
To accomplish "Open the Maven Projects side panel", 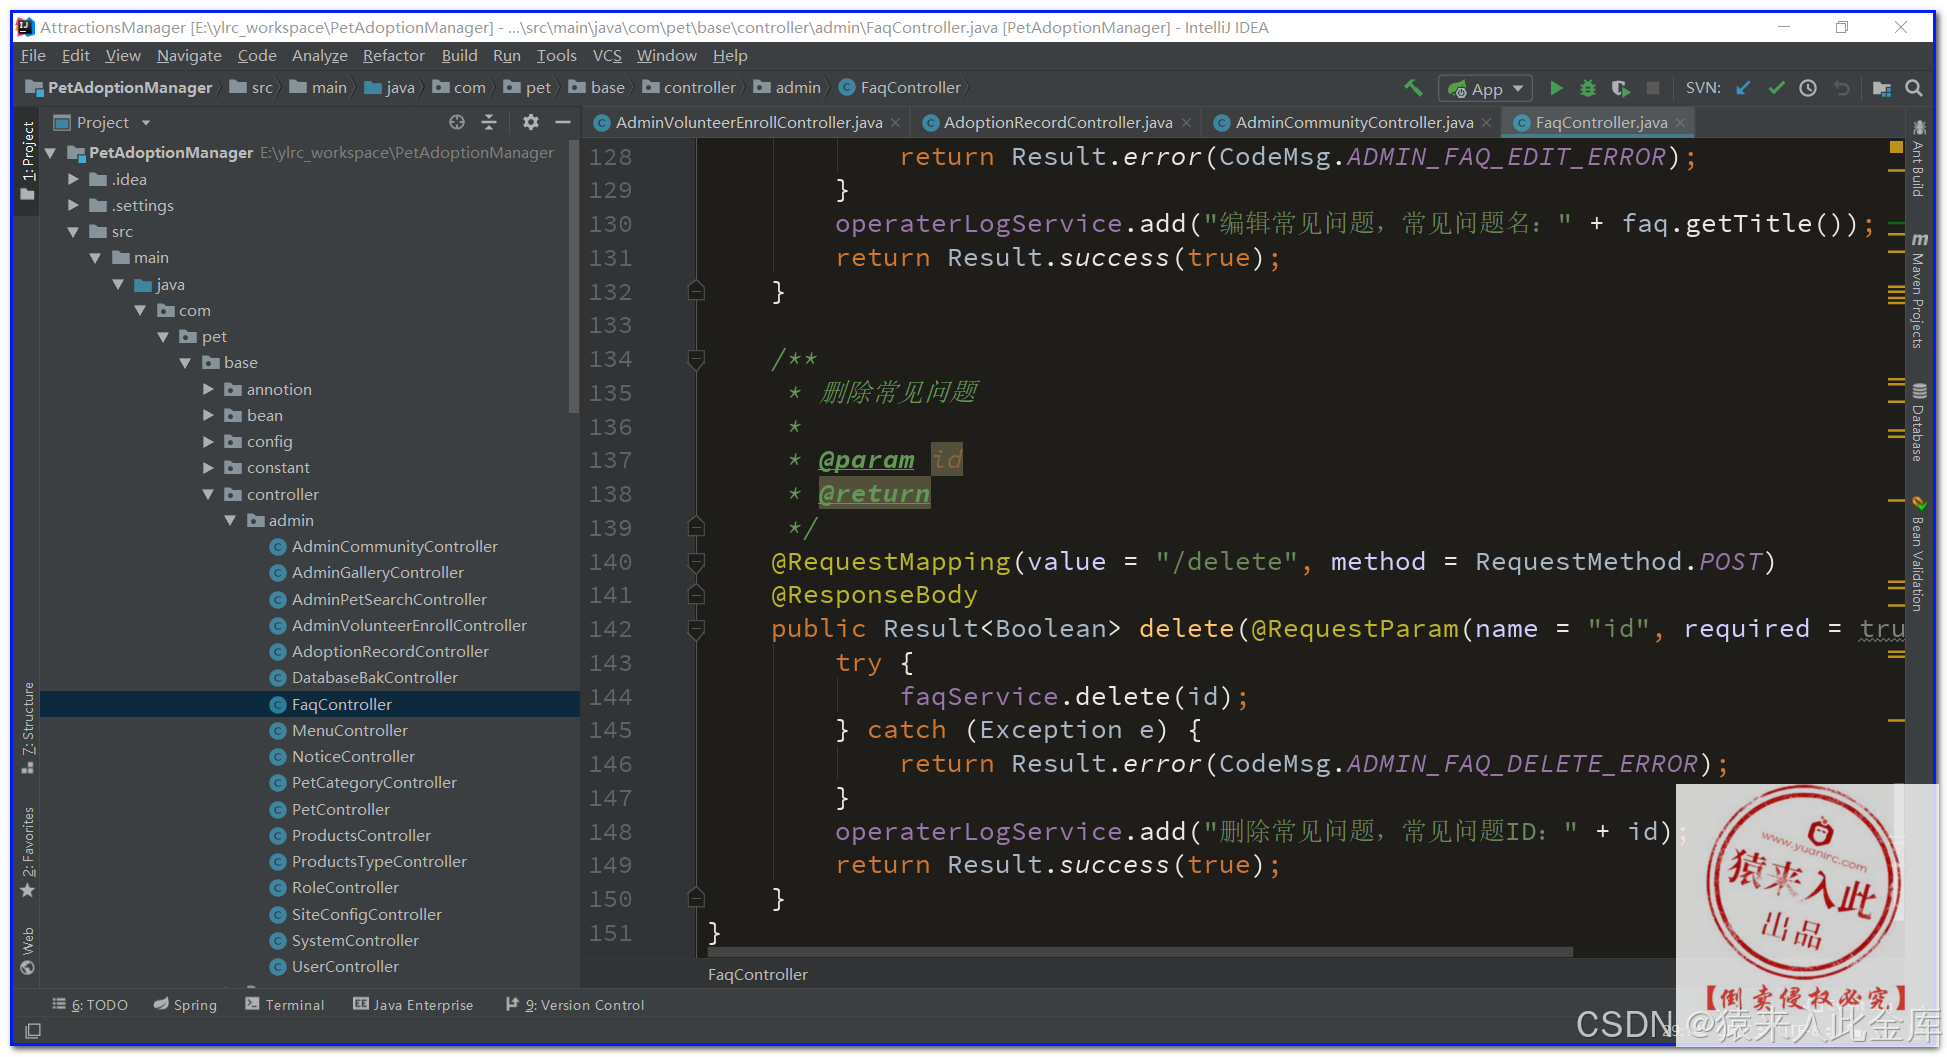I will [1918, 291].
